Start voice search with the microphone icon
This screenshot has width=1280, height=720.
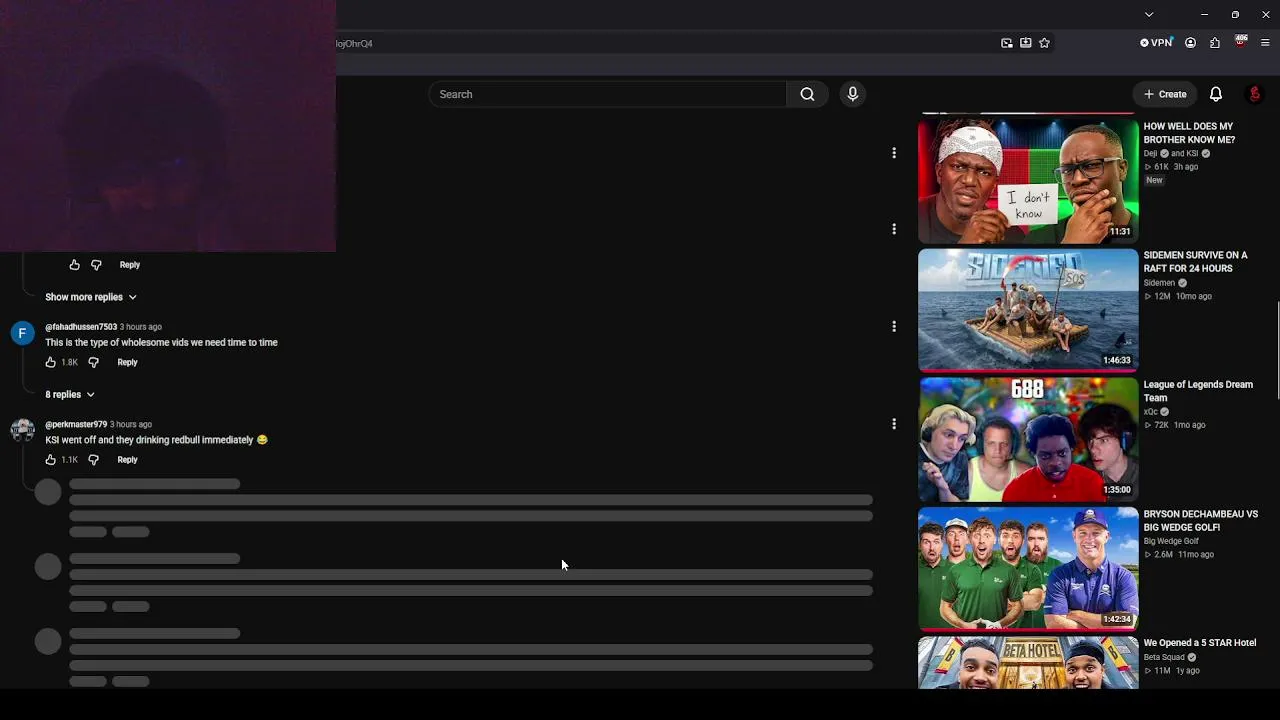pos(852,94)
